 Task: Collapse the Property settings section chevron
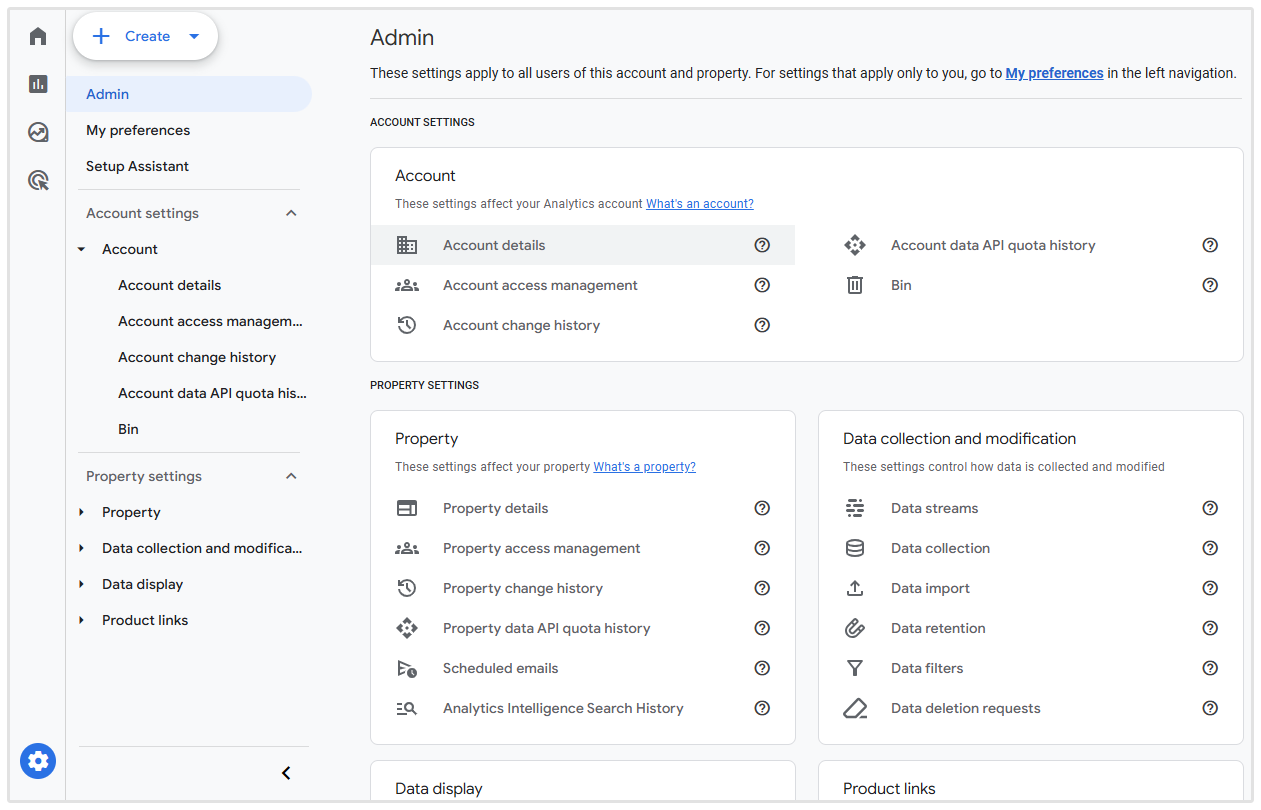tap(291, 476)
